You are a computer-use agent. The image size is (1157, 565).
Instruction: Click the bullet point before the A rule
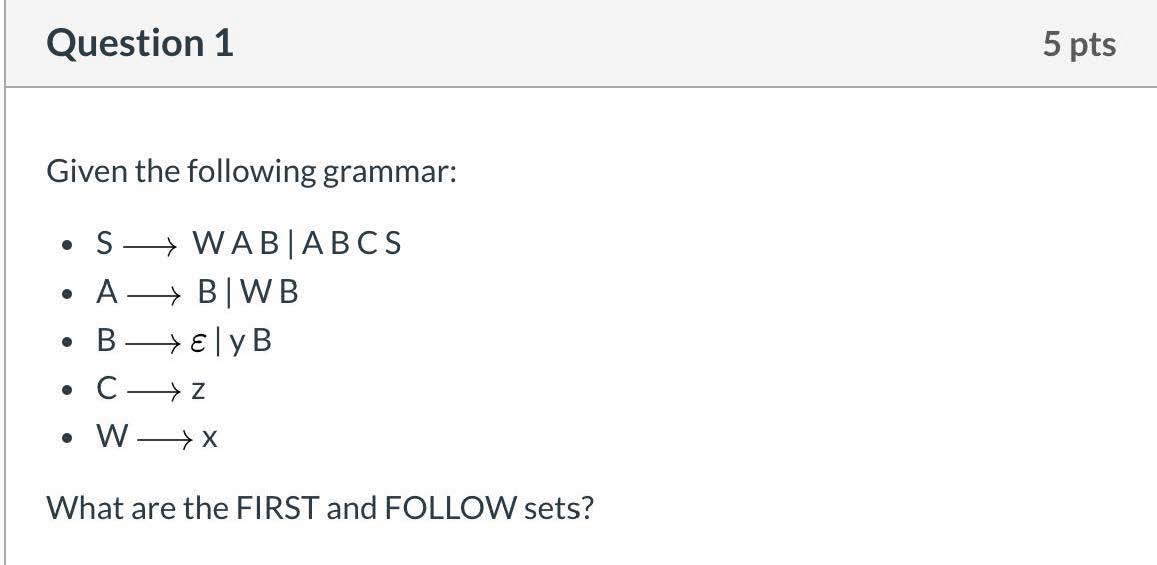(x=66, y=293)
